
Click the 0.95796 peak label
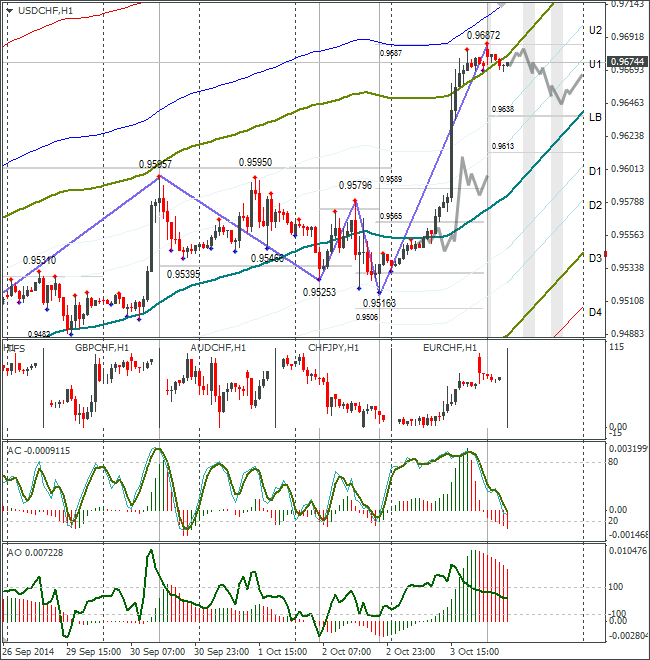[x=355, y=185]
